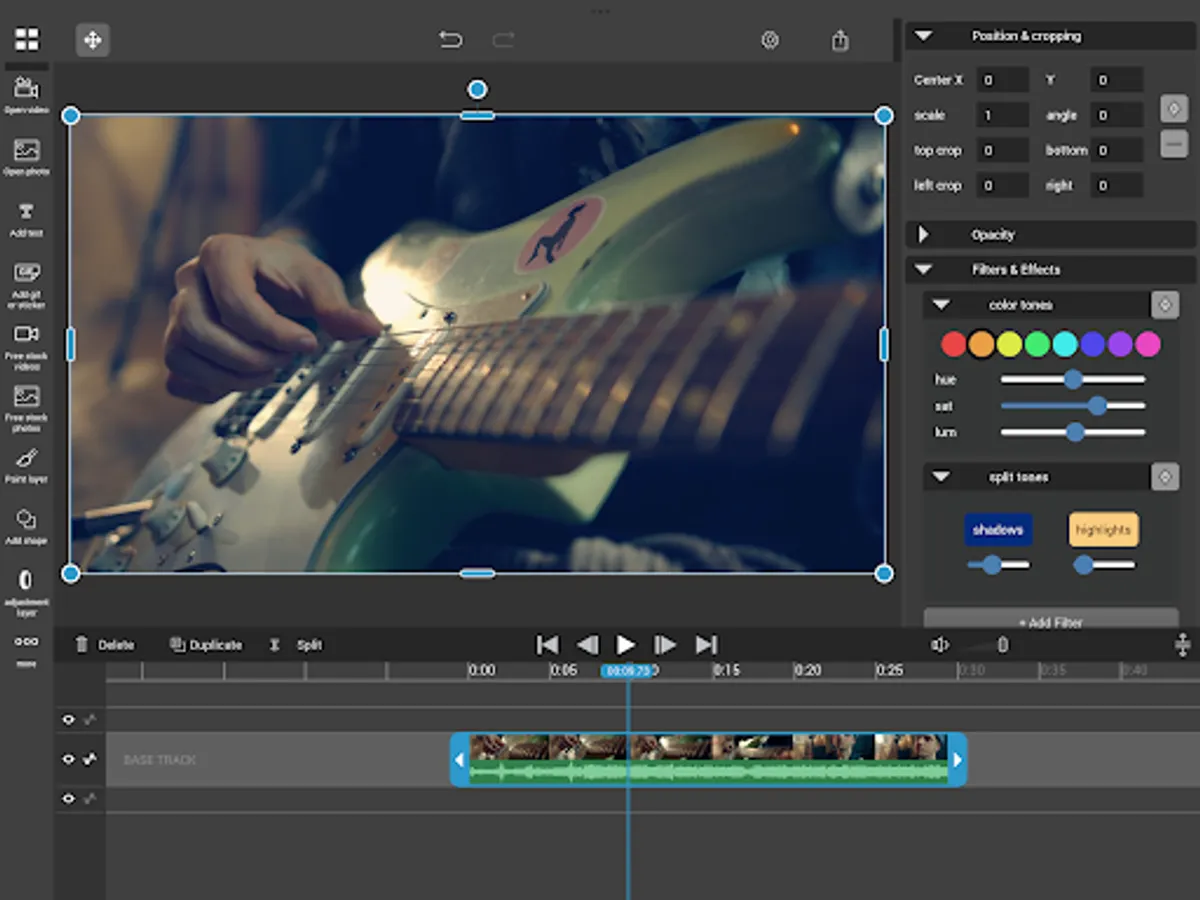The height and width of the screenshot is (900, 1200).
Task: Add an adjustment layer
Action: (26, 588)
